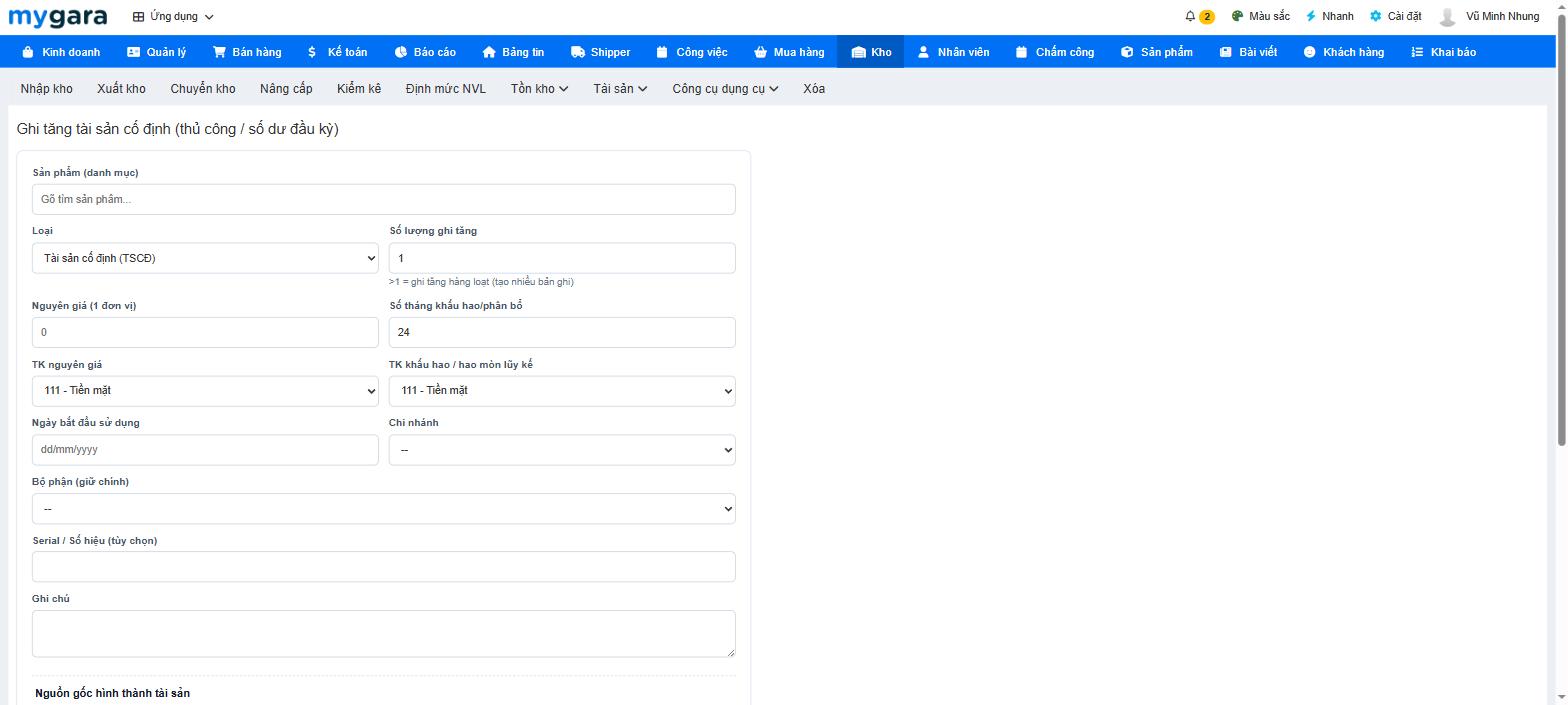Focus the Sản phẩm search field
Image resolution: width=1568 pixels, height=705 pixels.
384,199
